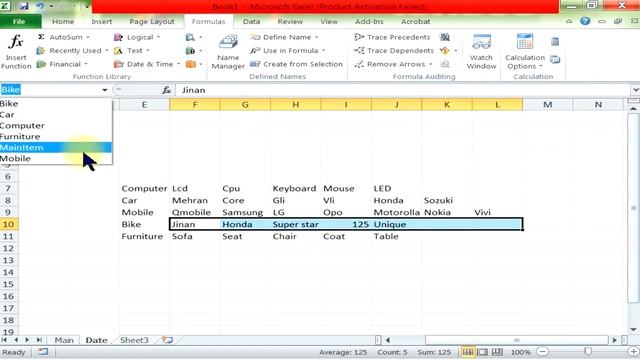
Task: Expand the formula bar
Action: pyautogui.click(x=635, y=90)
